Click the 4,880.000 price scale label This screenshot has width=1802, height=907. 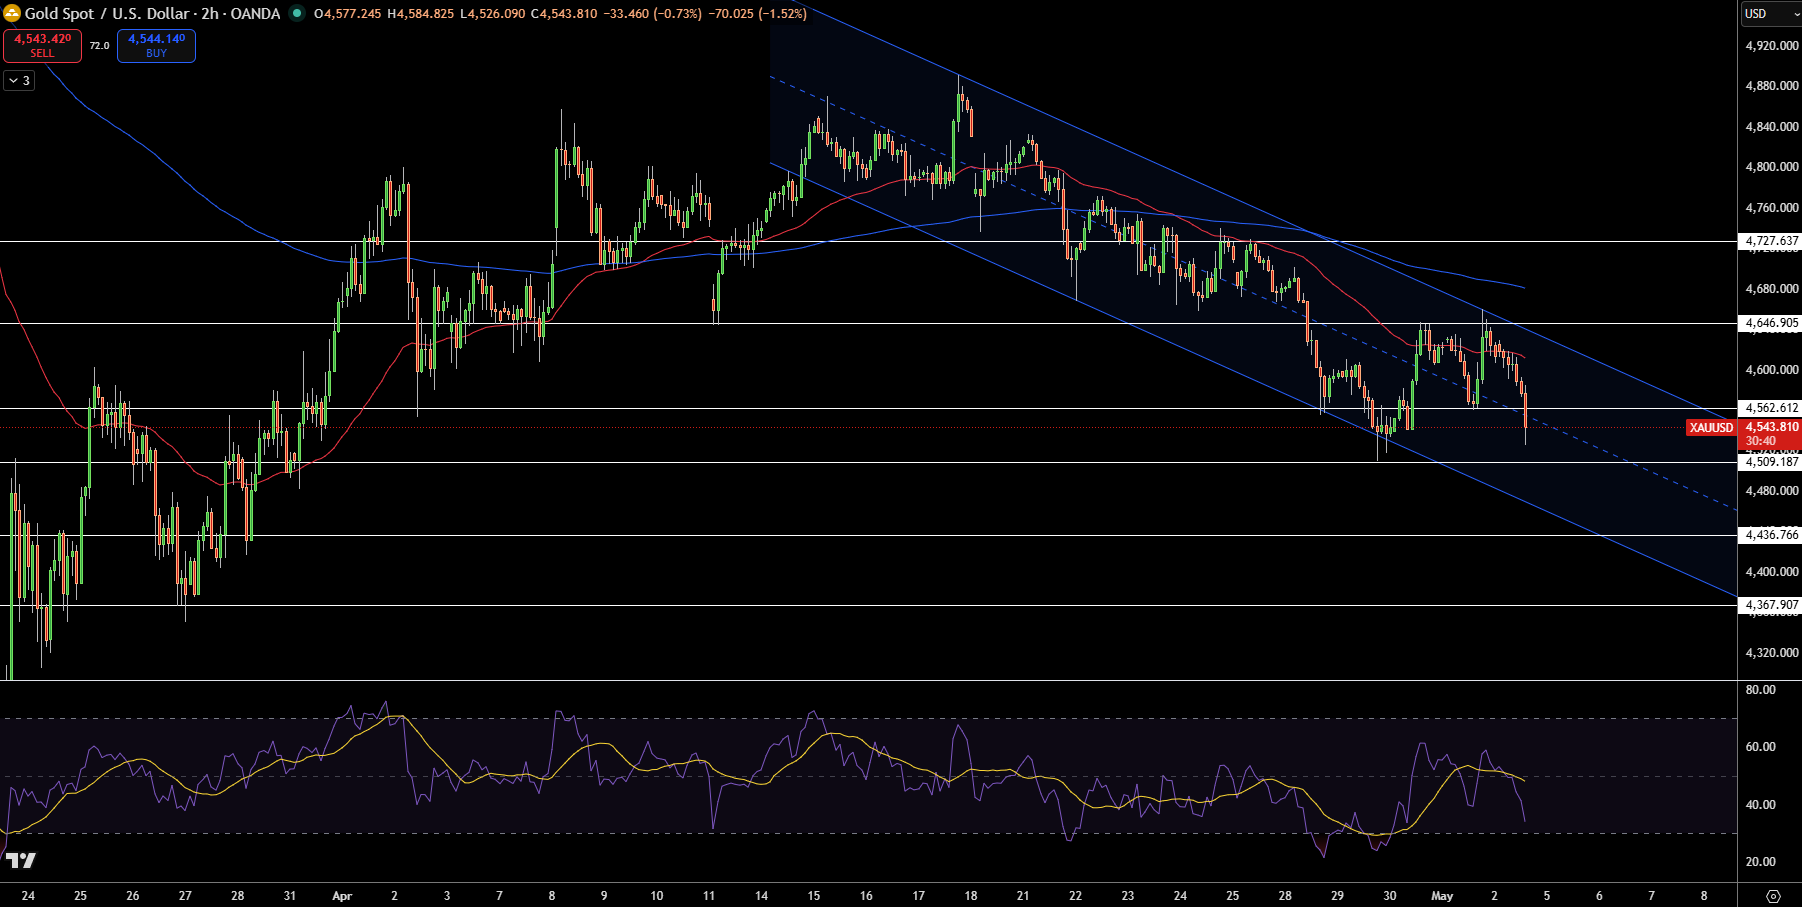click(x=1771, y=86)
